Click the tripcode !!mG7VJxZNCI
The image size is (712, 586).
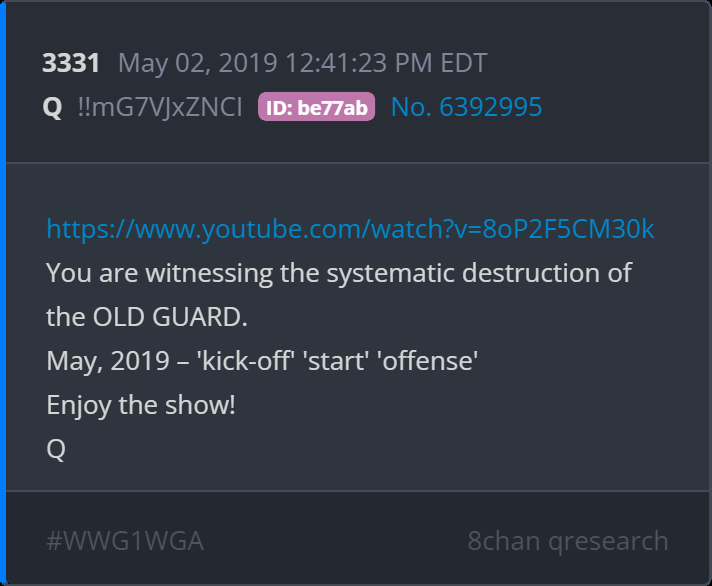click(x=160, y=107)
